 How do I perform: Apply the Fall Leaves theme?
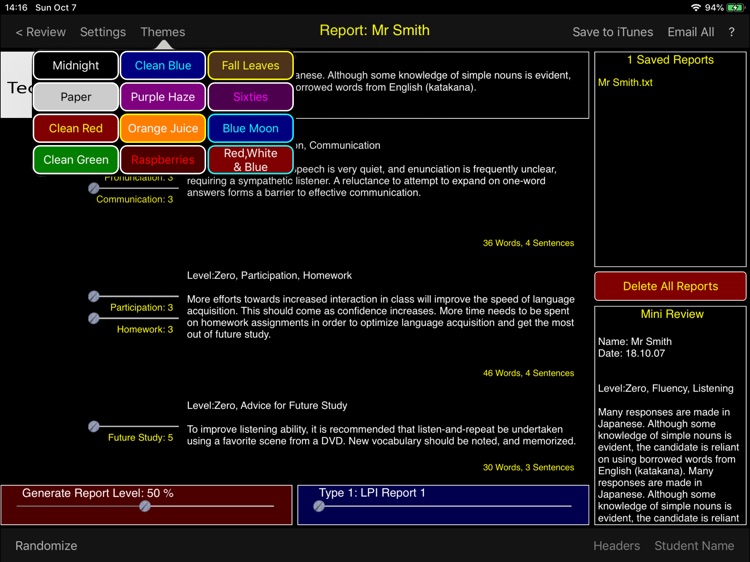pos(250,66)
